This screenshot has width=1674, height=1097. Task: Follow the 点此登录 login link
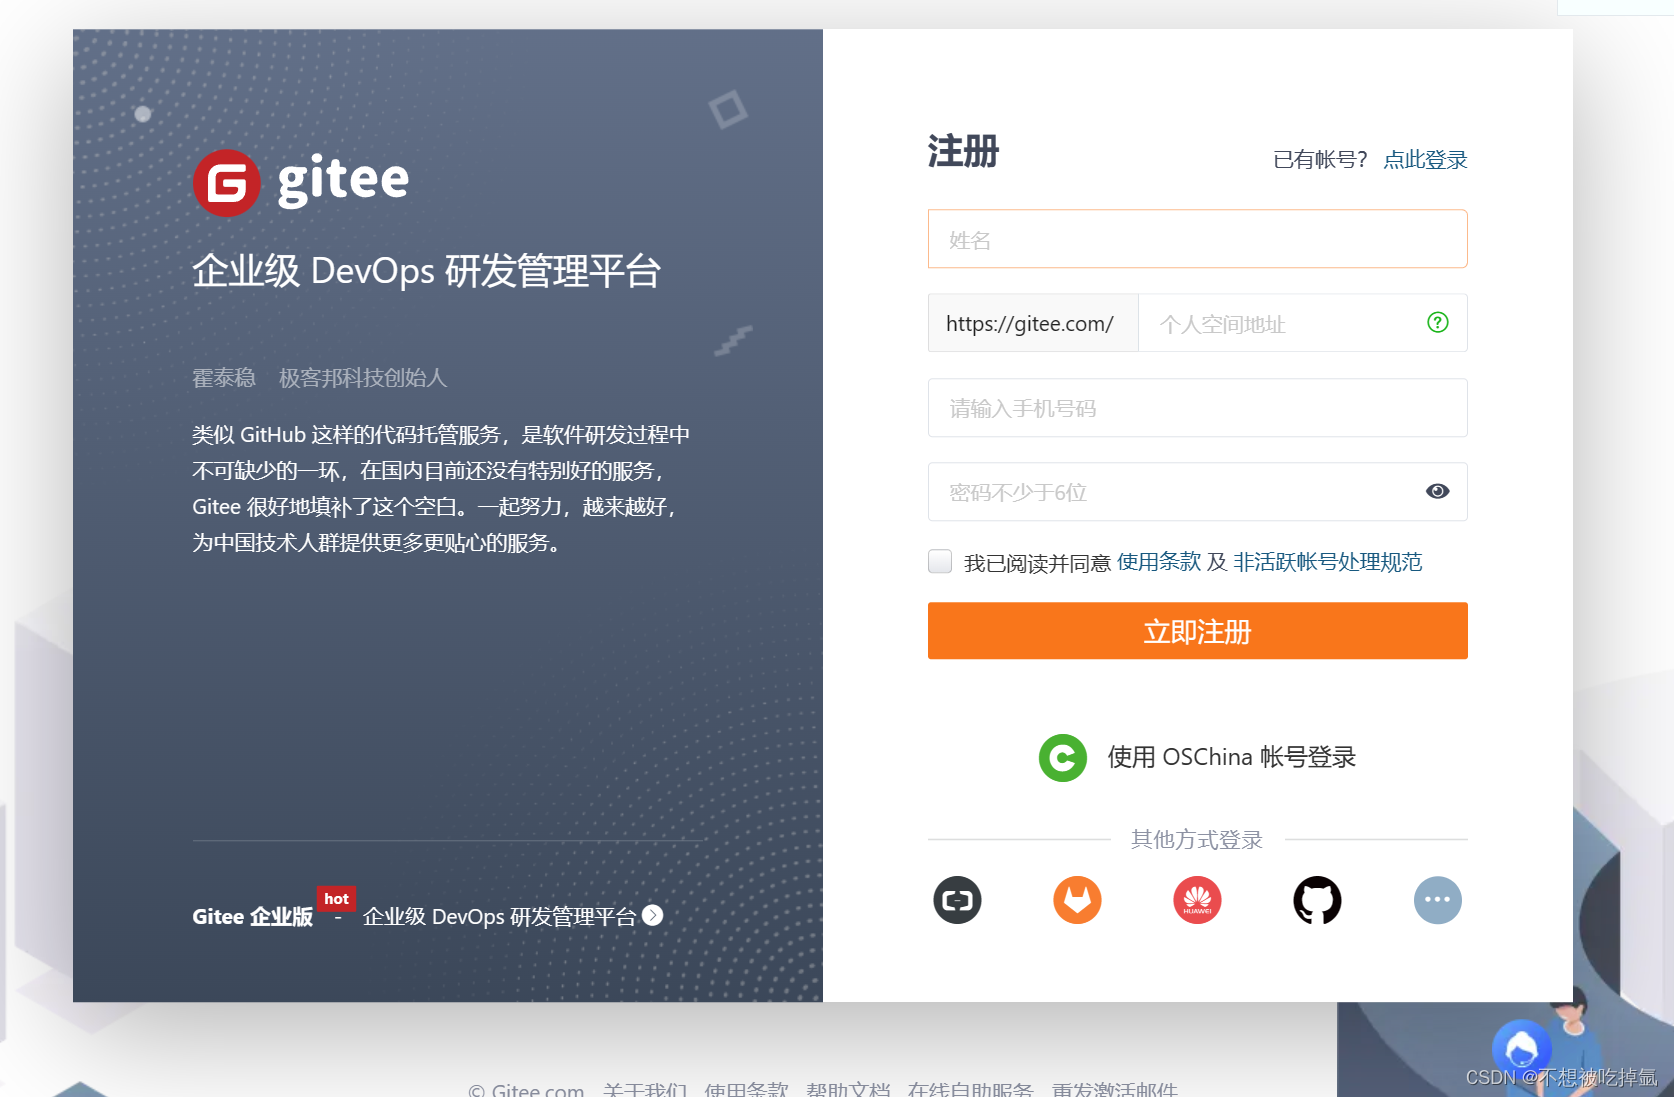coord(1425,160)
